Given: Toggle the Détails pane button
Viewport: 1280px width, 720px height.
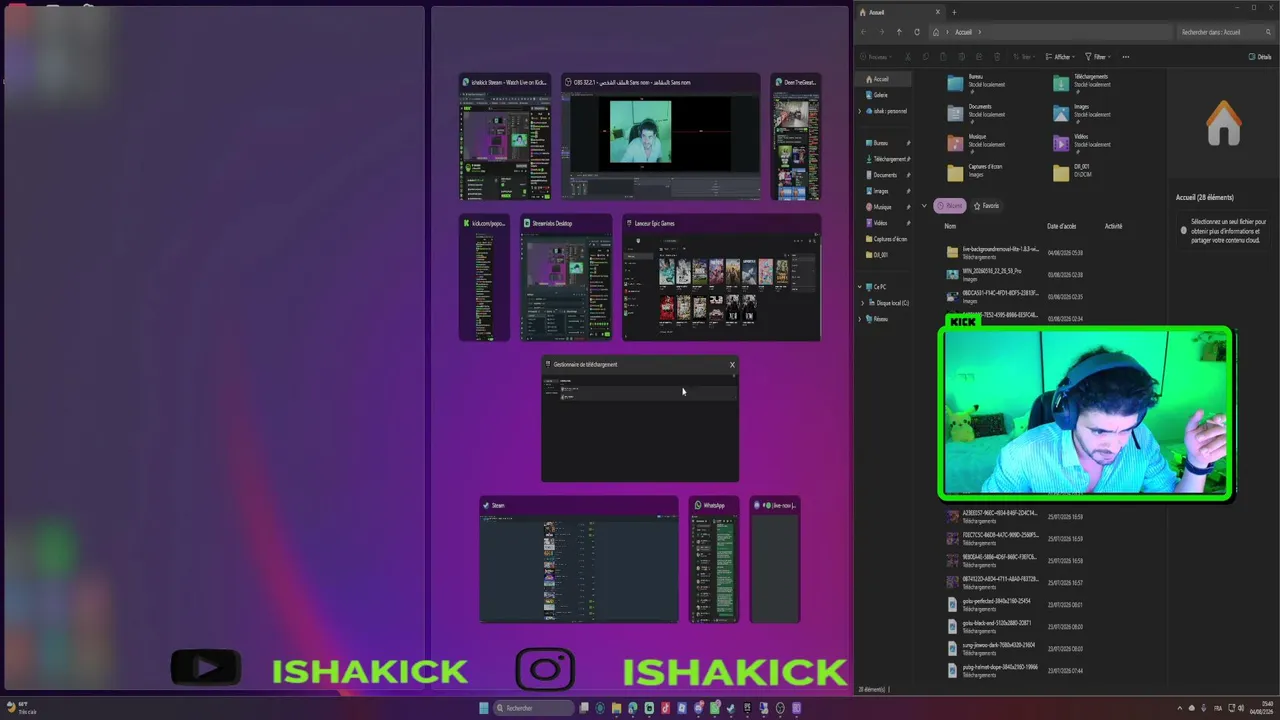Looking at the screenshot, I should (1260, 57).
